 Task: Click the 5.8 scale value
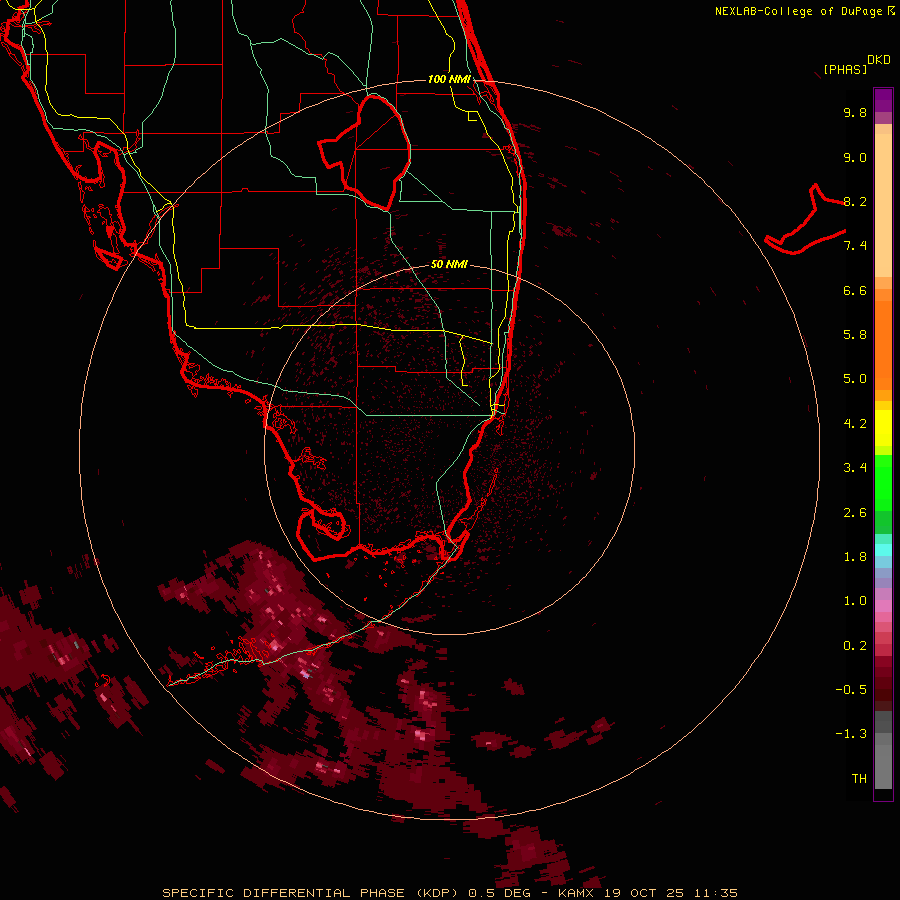pos(855,335)
